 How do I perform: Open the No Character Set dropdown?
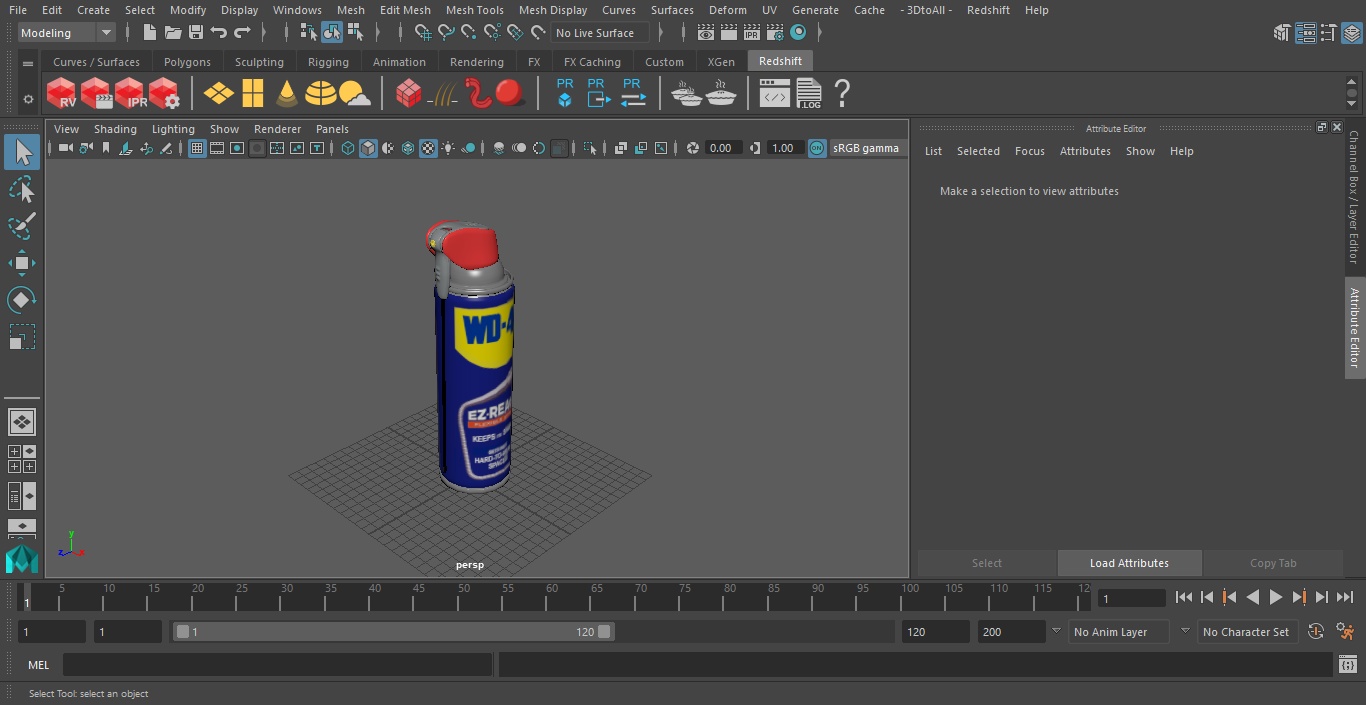point(1246,632)
